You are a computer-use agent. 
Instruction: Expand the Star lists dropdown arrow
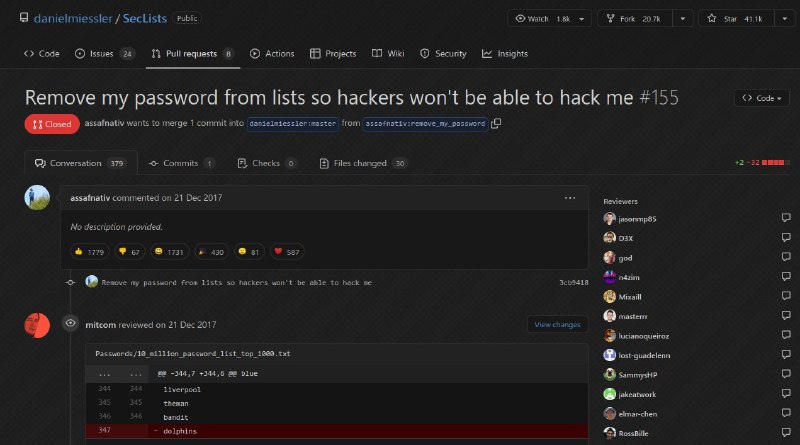pos(785,19)
